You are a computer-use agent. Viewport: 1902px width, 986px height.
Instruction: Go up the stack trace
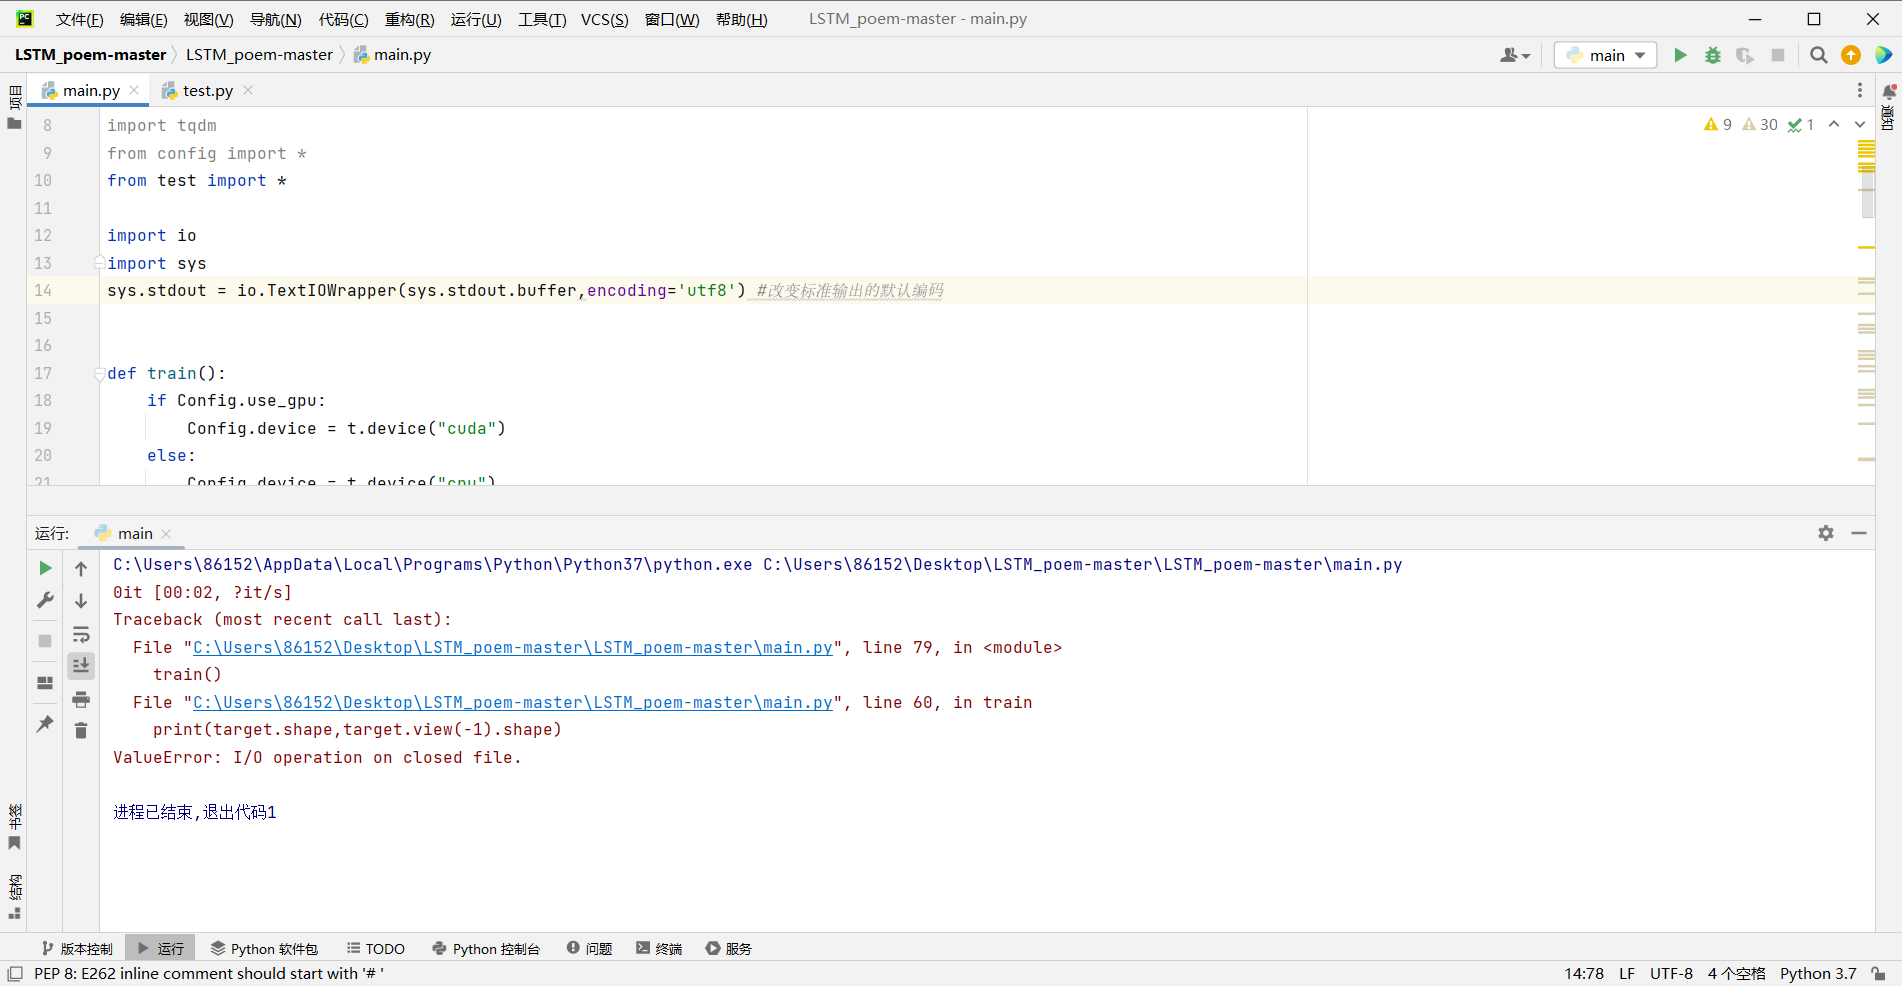coord(81,568)
